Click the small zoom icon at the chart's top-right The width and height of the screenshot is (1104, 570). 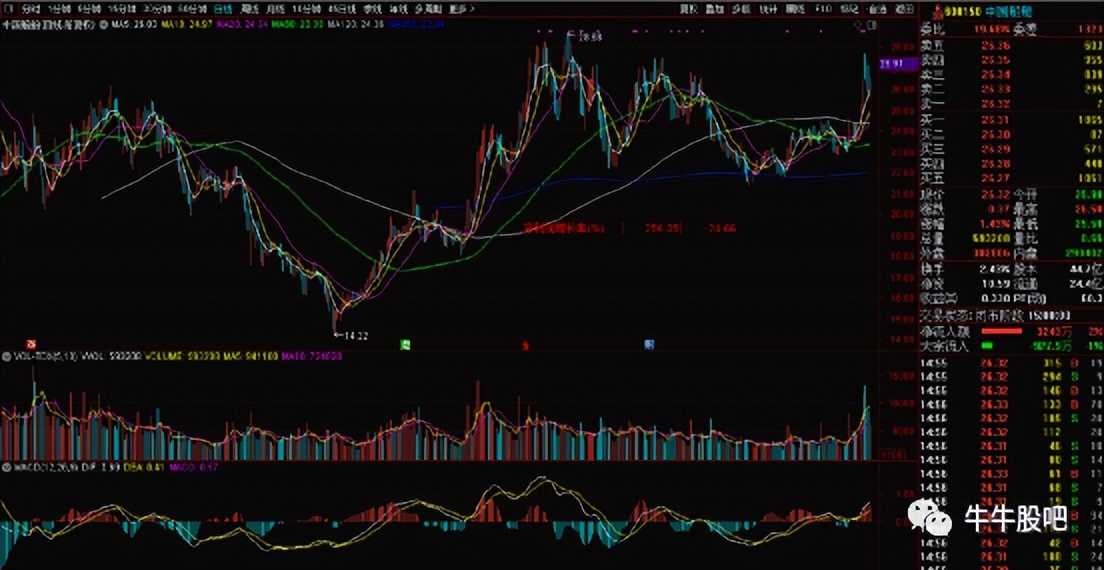pos(859,25)
